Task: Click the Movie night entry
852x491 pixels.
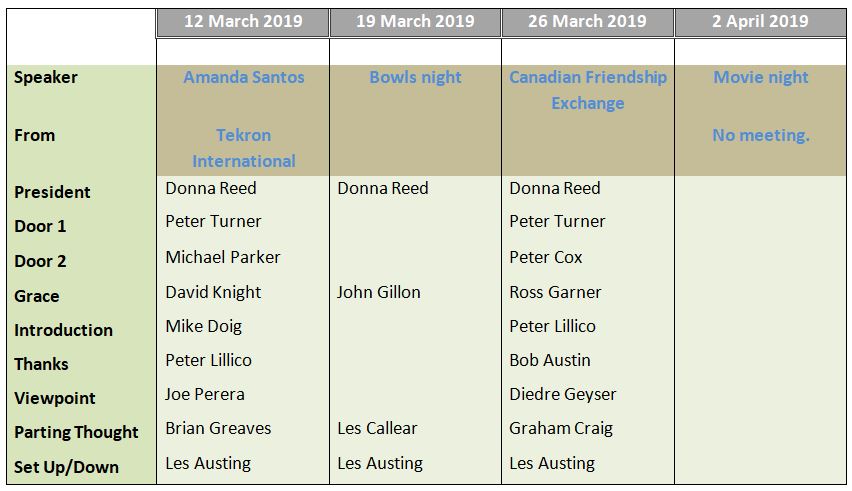Action: [x=761, y=77]
